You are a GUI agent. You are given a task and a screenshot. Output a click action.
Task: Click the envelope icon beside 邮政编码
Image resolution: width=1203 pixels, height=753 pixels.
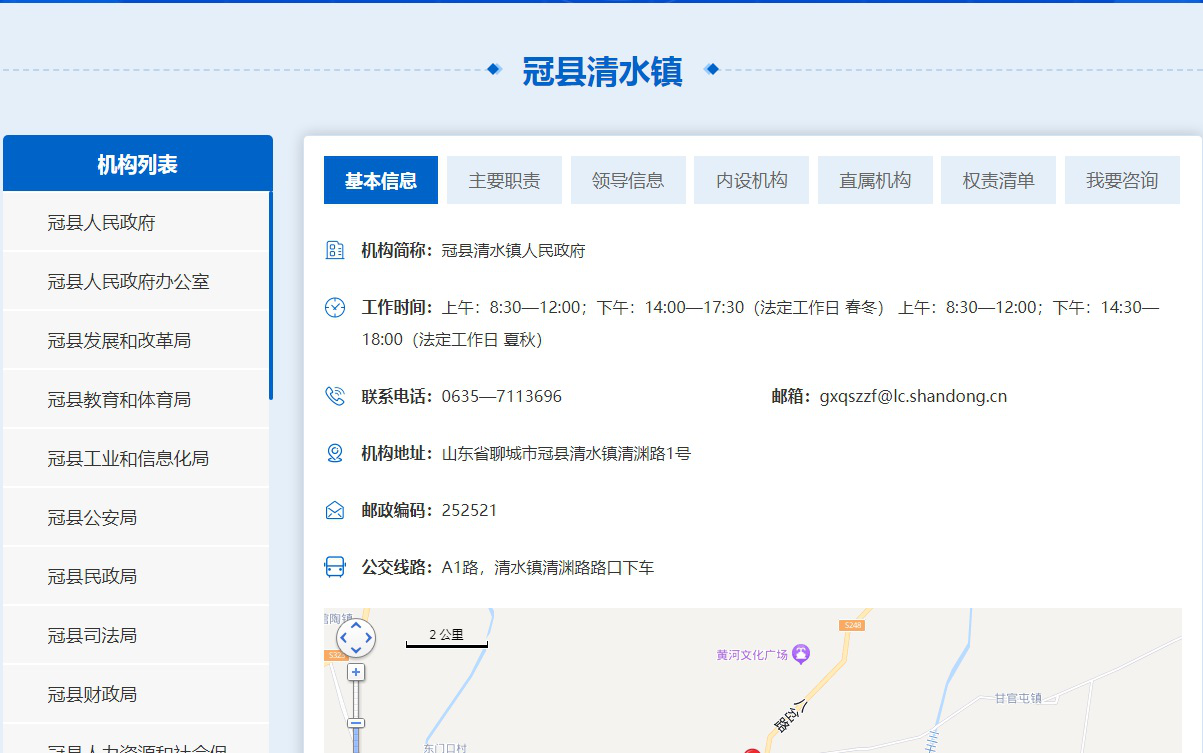tap(335, 511)
